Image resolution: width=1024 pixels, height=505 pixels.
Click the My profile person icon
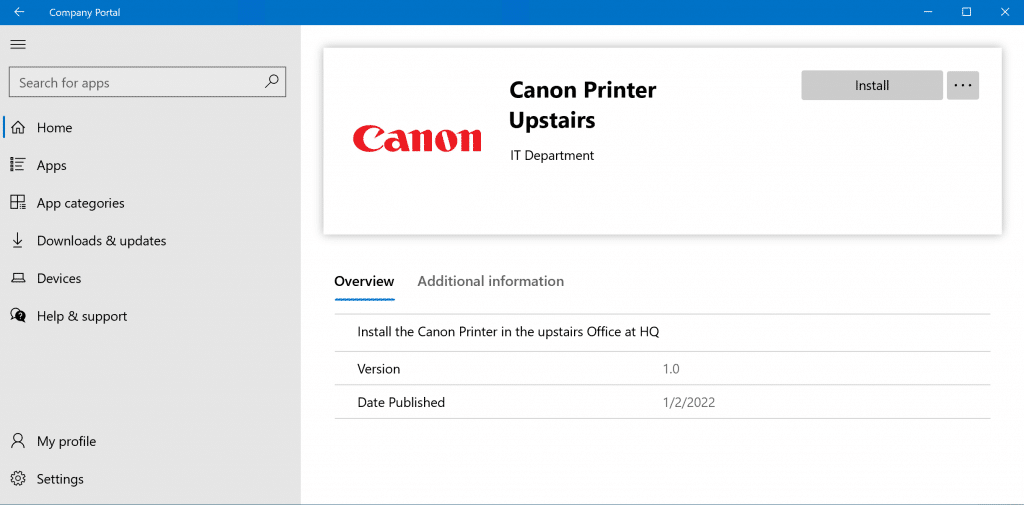pos(18,441)
